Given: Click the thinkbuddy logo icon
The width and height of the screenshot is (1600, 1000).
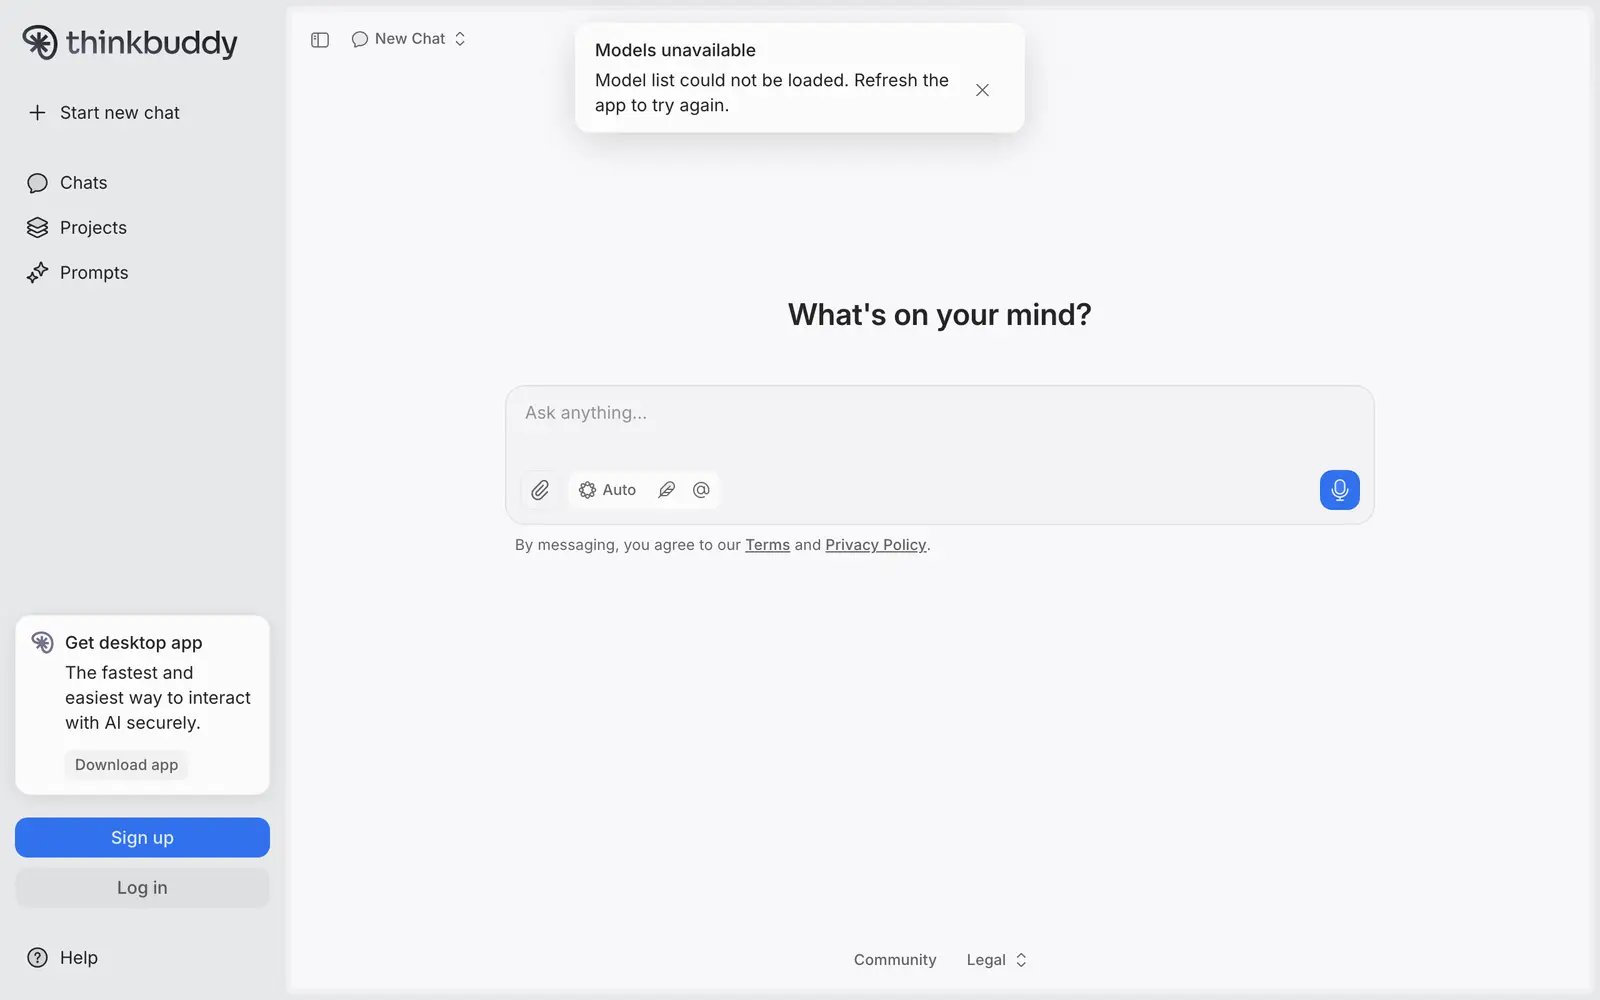Looking at the screenshot, I should [40, 42].
